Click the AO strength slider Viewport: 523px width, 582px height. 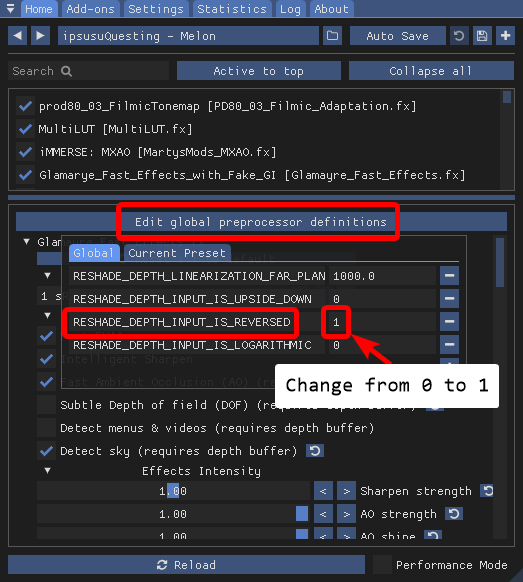pos(173,514)
